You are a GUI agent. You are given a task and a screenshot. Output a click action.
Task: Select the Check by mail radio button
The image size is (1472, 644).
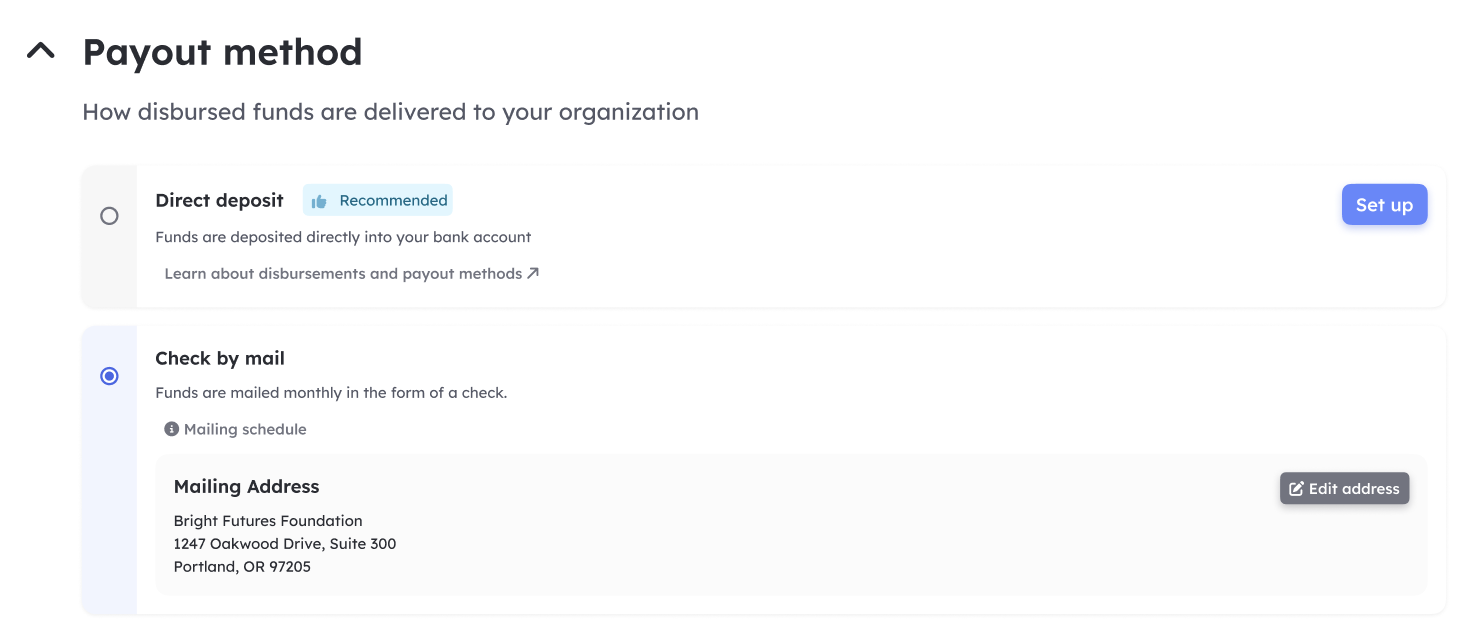point(109,376)
